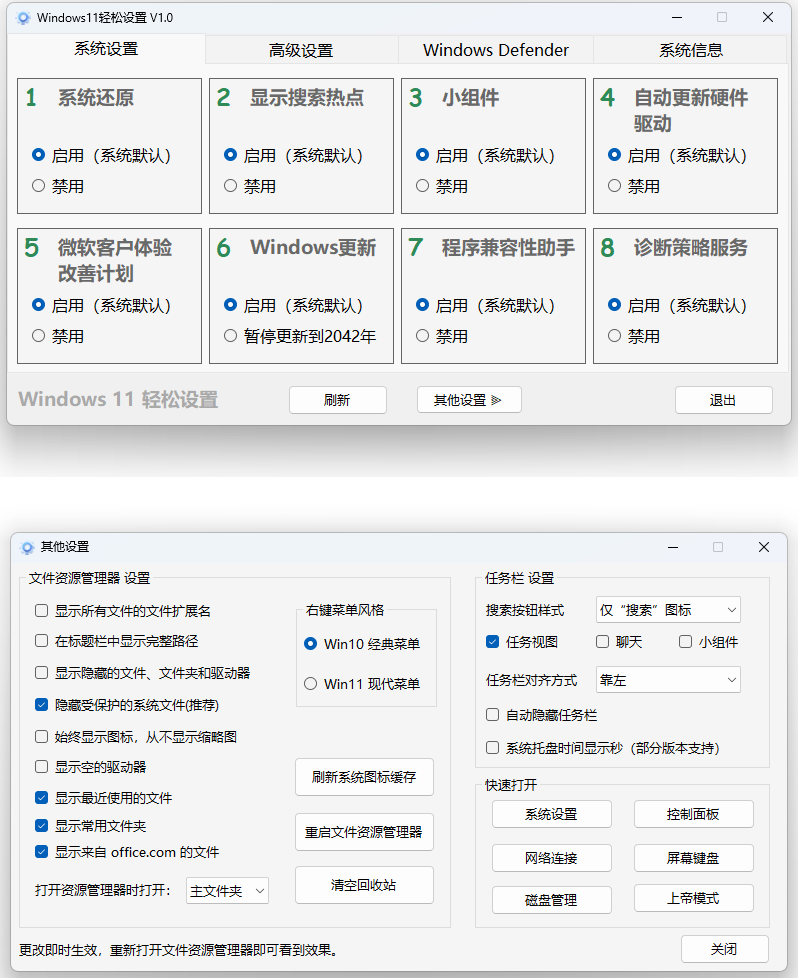Launch 屏幕键盘 button
The width and height of the screenshot is (798, 978).
point(694,858)
